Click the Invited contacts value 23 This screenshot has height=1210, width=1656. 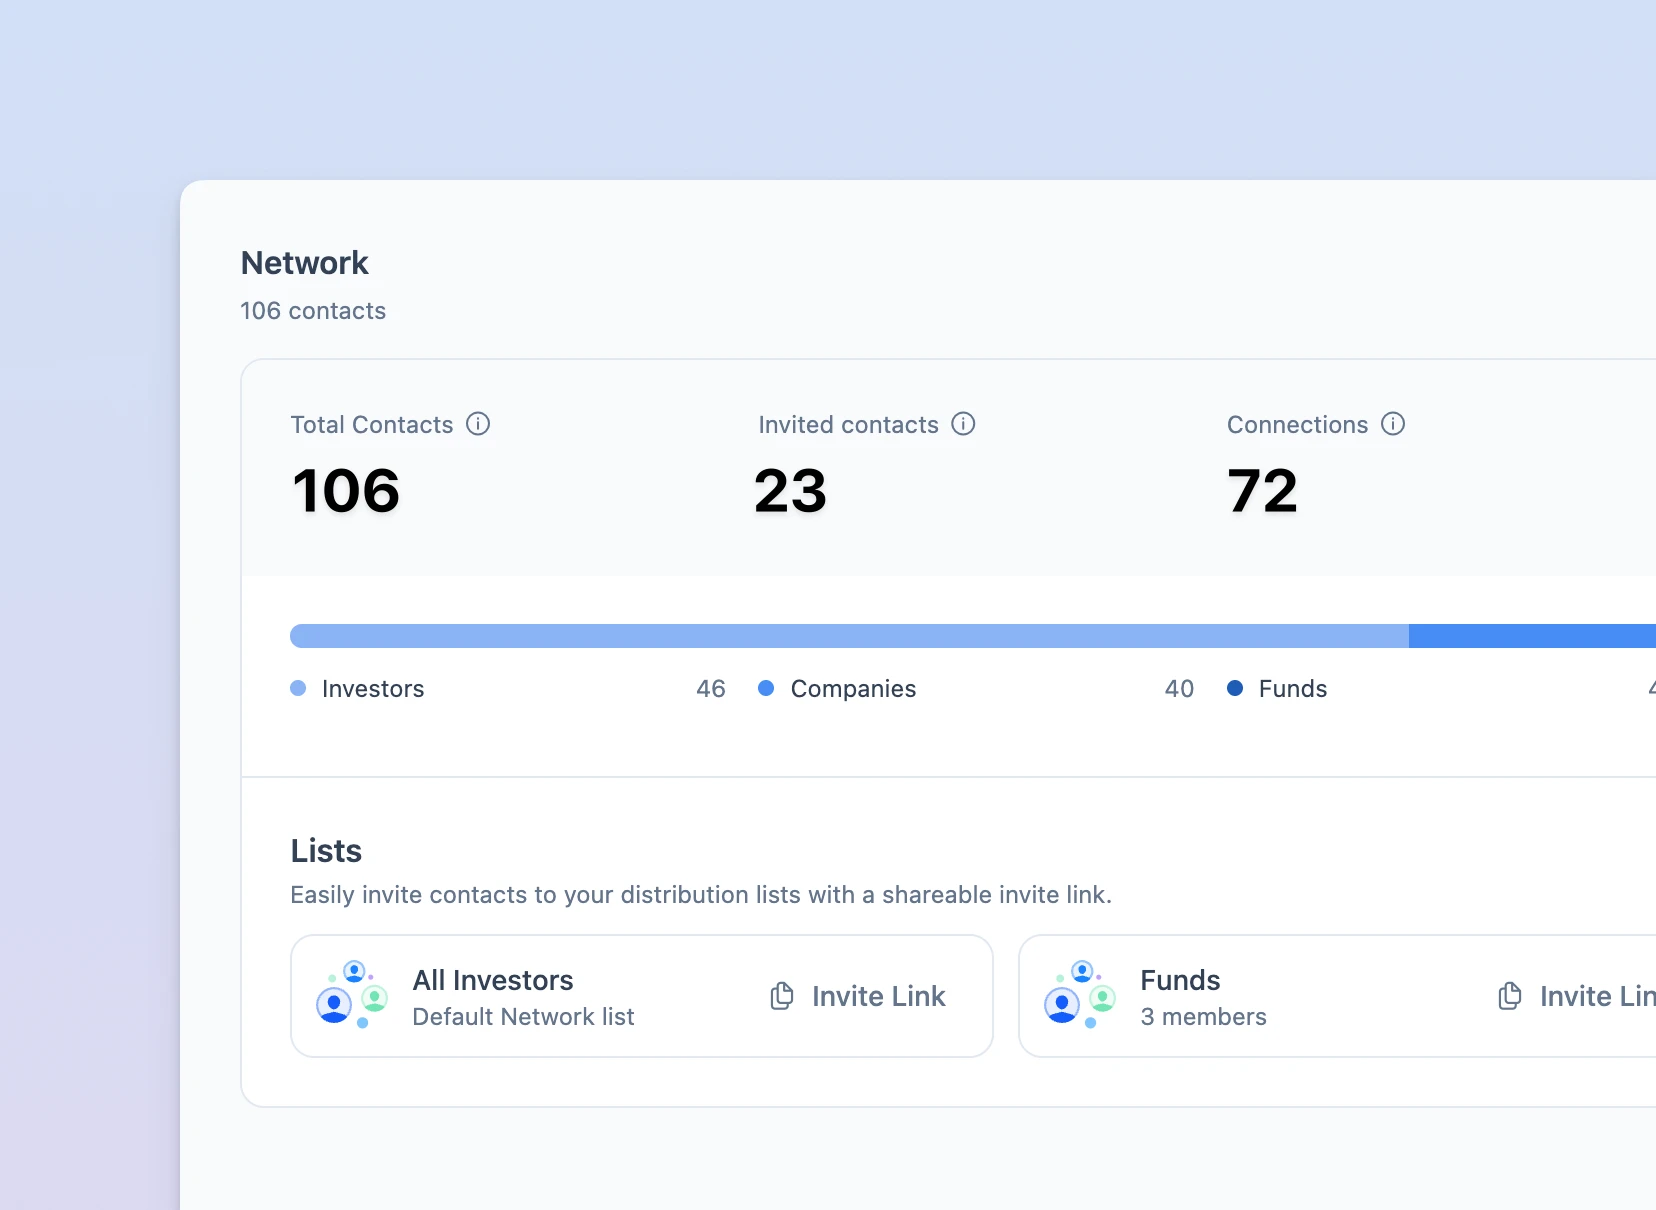[790, 491]
